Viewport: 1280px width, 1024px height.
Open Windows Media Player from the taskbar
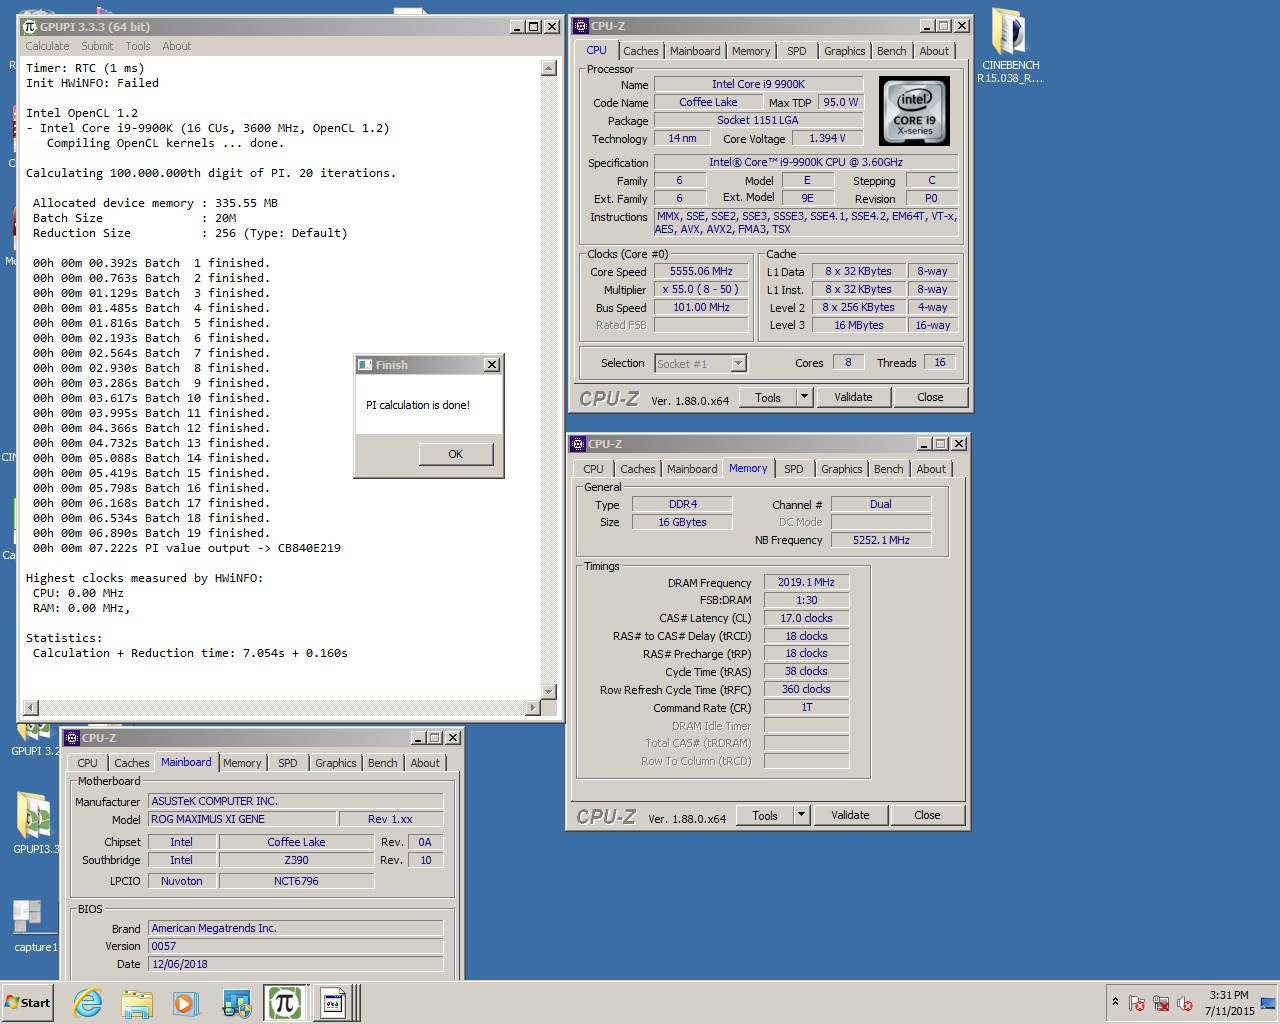click(x=186, y=1003)
